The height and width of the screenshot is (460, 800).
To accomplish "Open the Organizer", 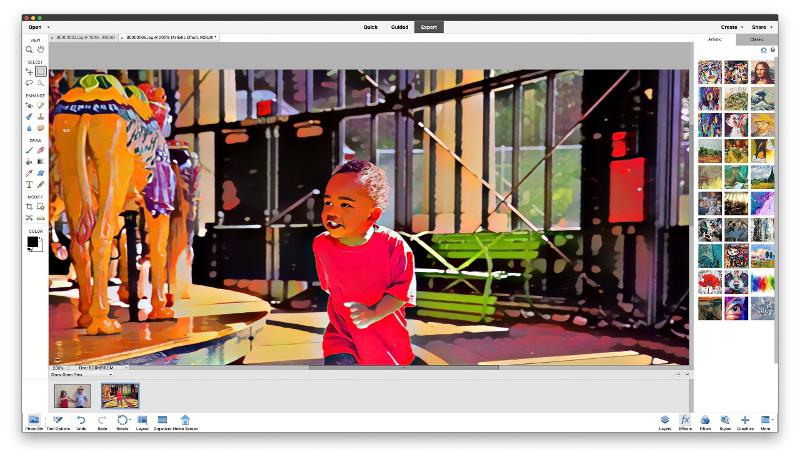I will tap(162, 422).
